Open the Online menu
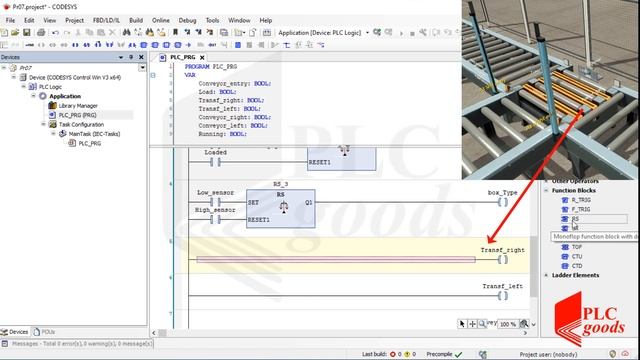 click(x=161, y=20)
